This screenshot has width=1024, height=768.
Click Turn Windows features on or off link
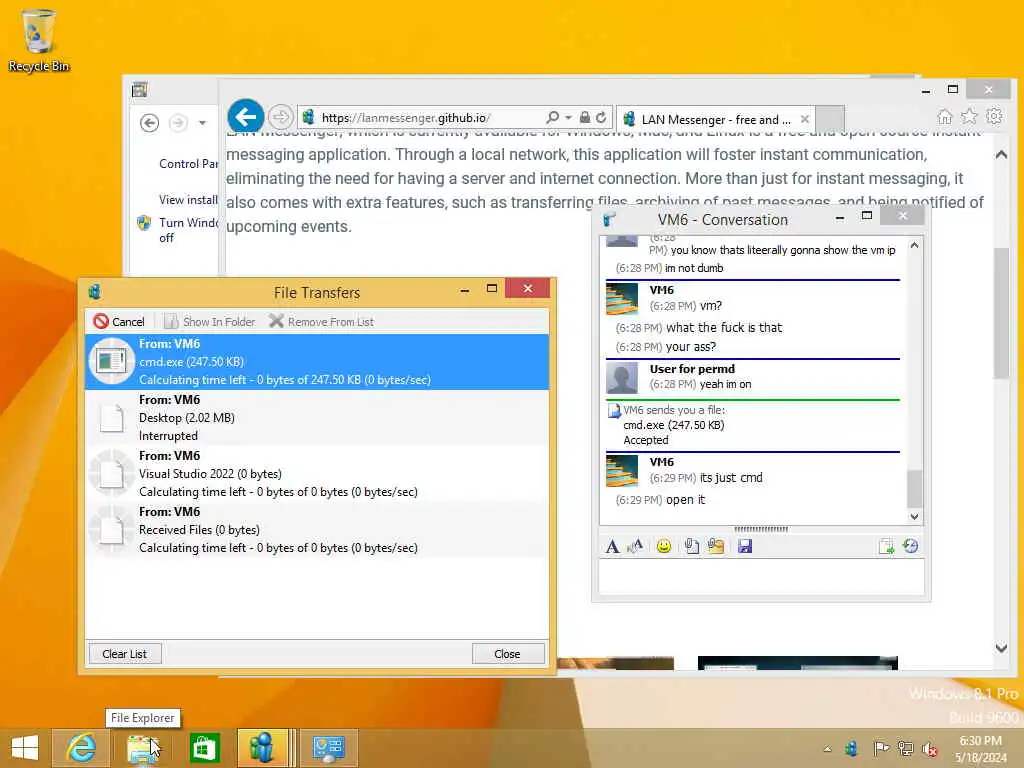[188, 230]
